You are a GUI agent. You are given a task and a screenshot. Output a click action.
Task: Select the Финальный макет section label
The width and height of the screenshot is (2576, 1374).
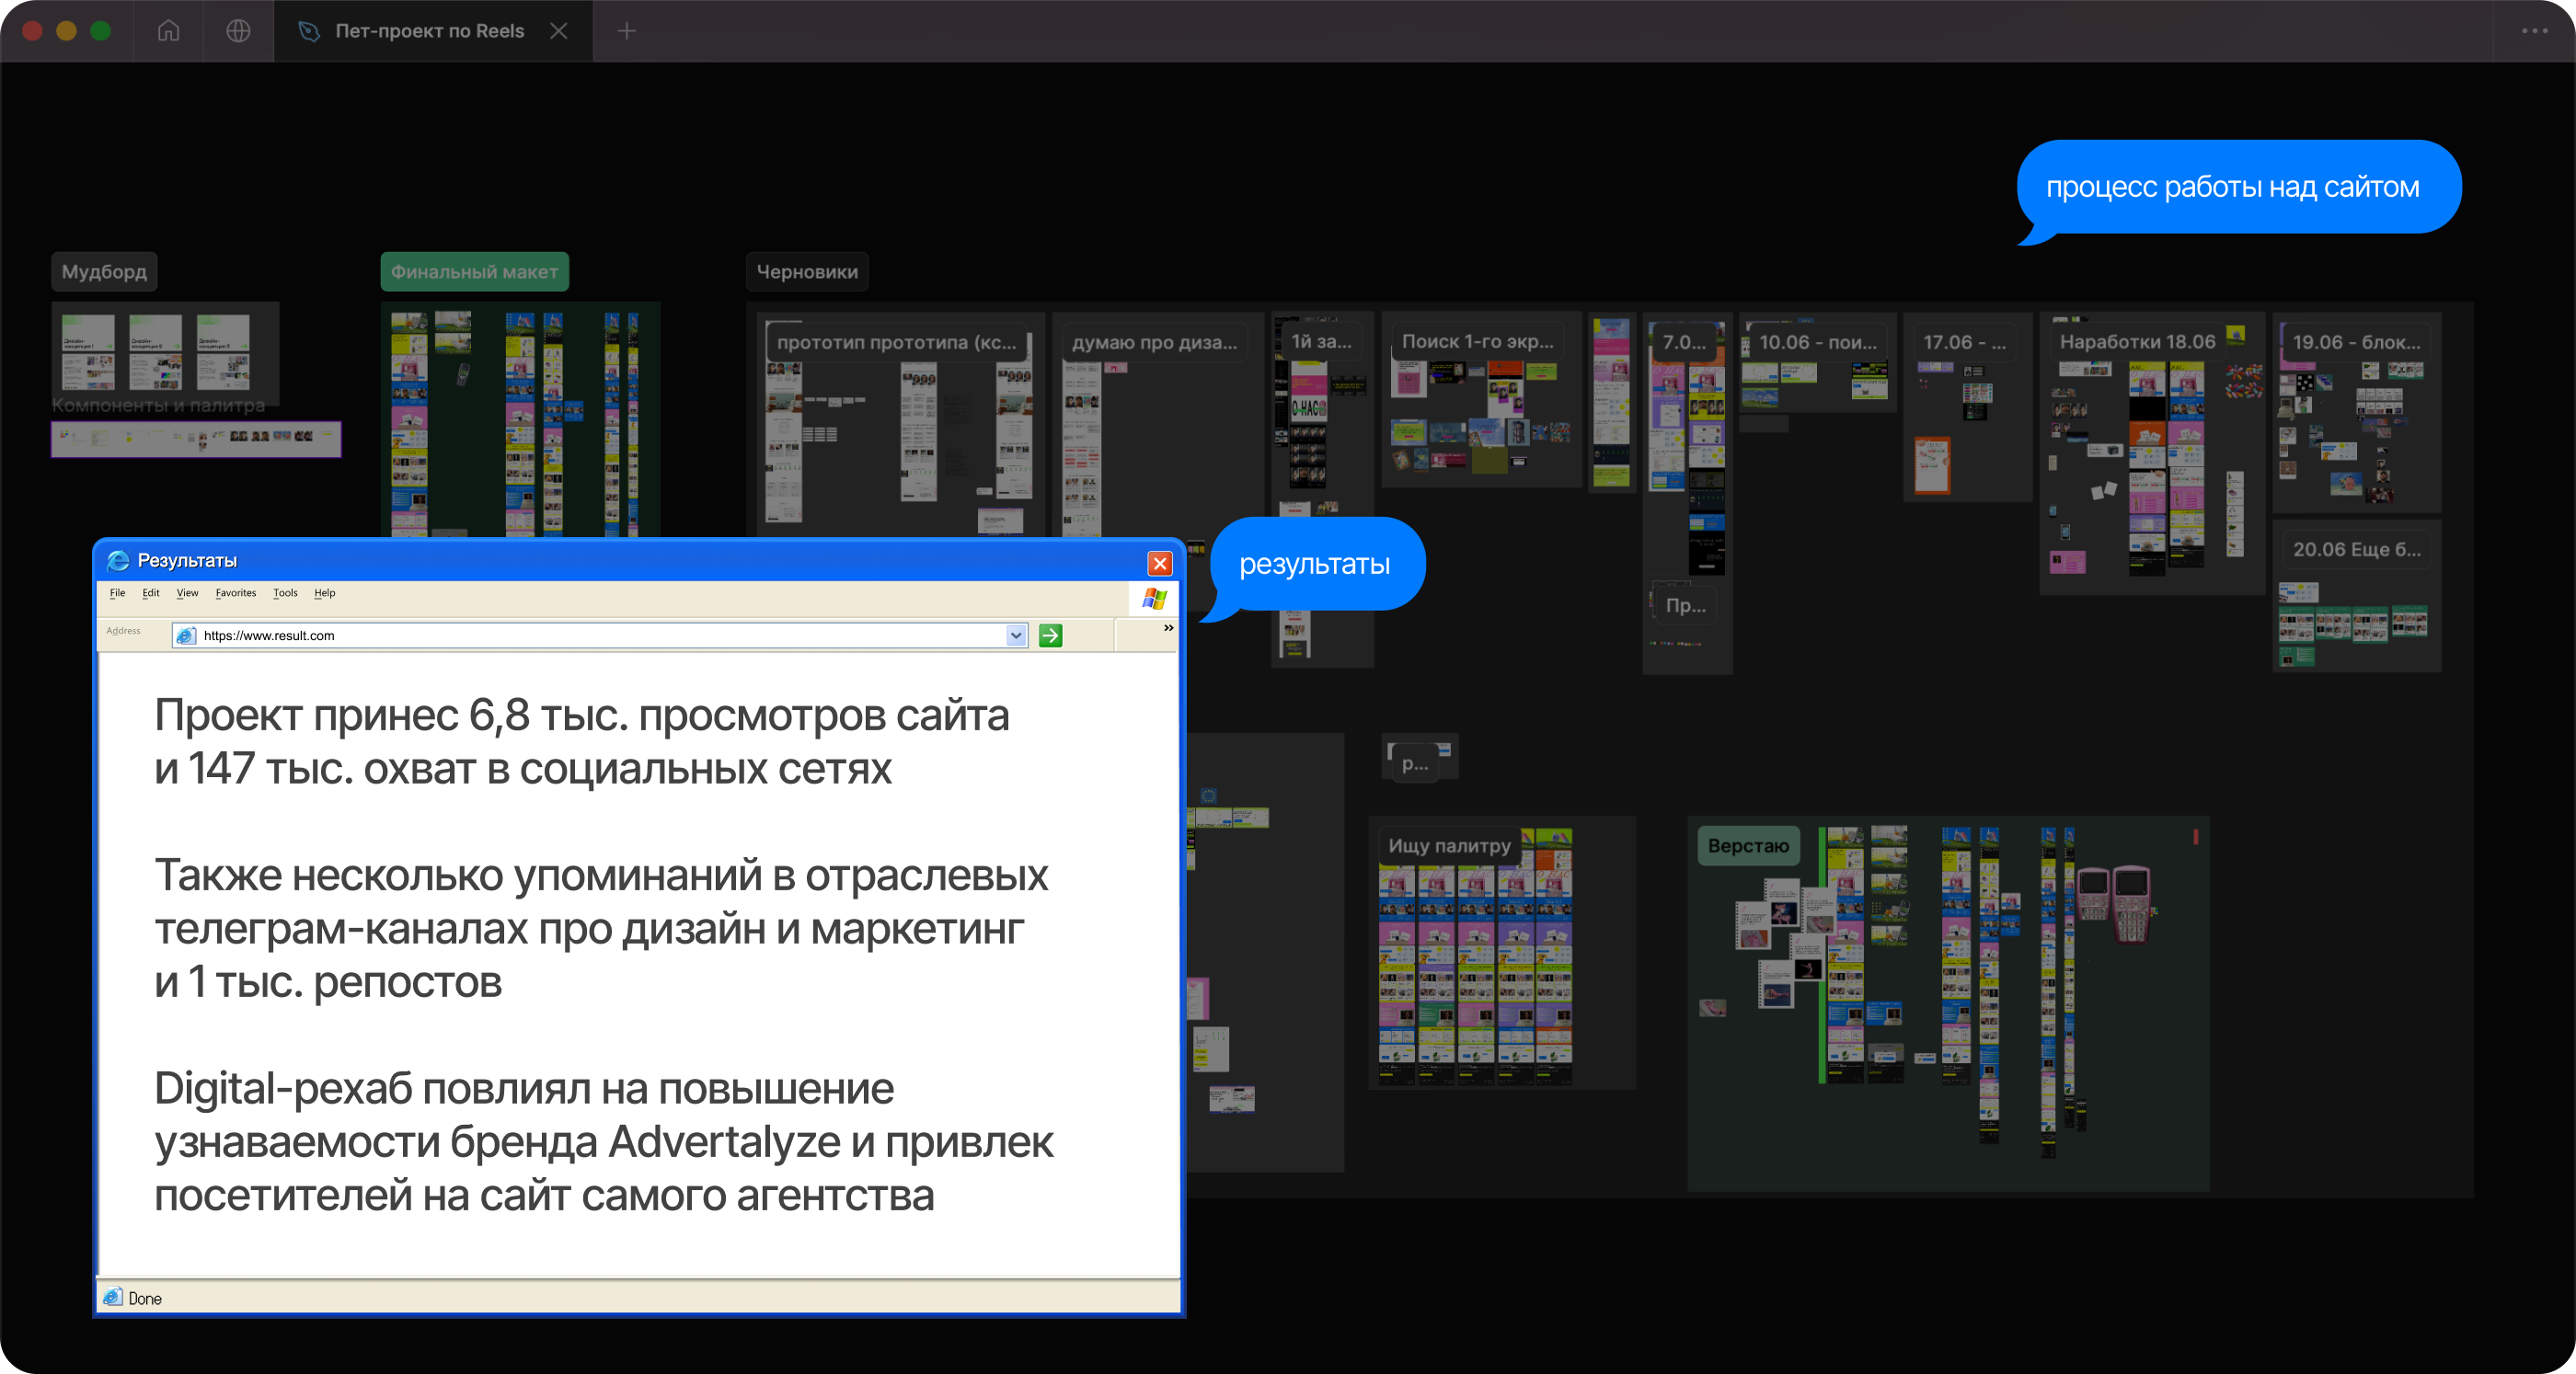pyautogui.click(x=474, y=272)
